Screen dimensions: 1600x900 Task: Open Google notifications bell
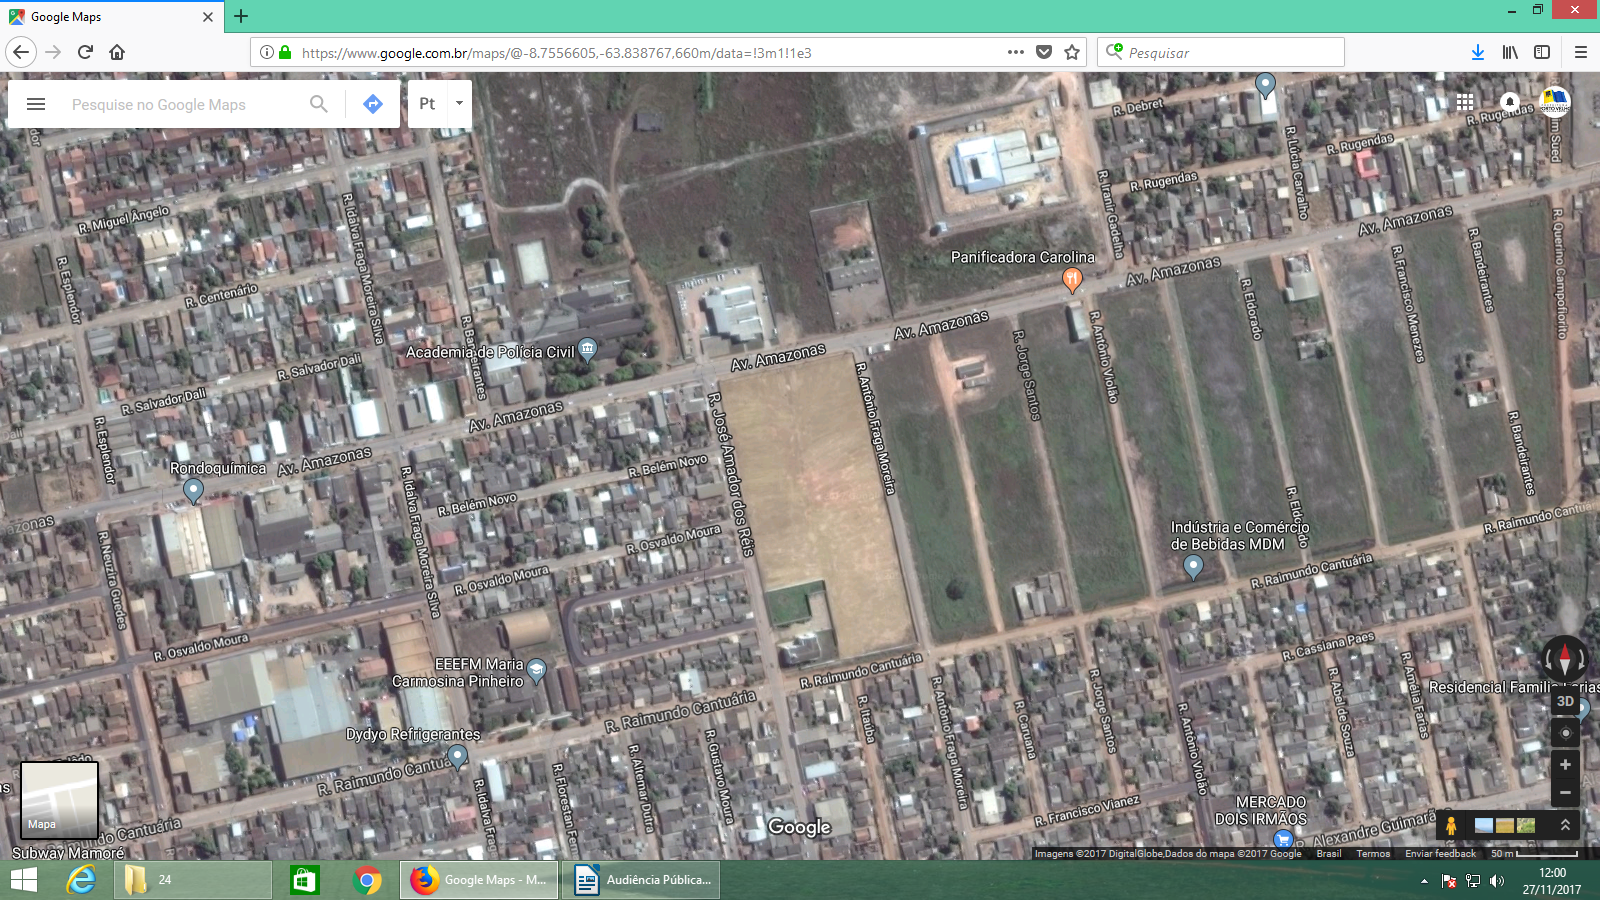(x=1510, y=102)
